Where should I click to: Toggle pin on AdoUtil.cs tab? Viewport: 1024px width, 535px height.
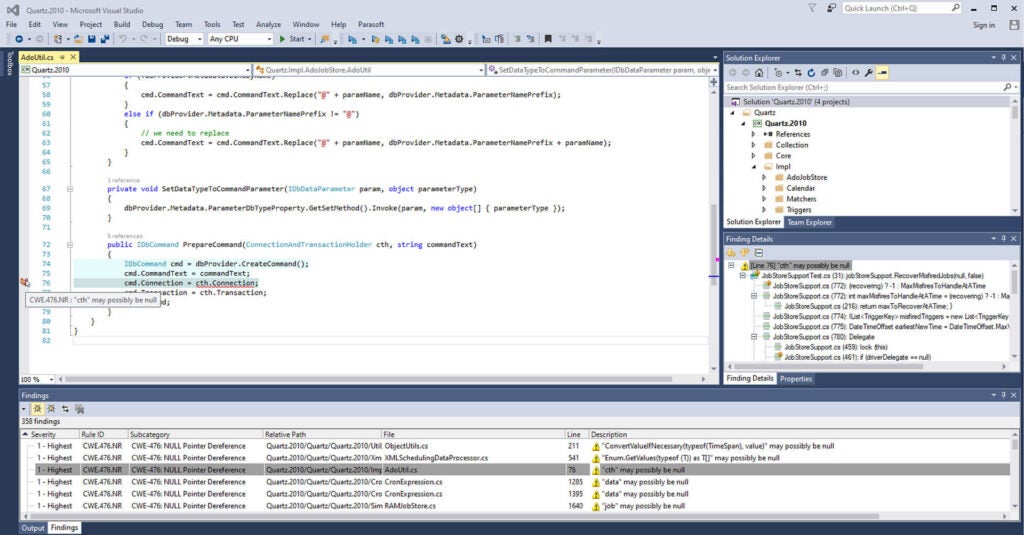(61, 58)
